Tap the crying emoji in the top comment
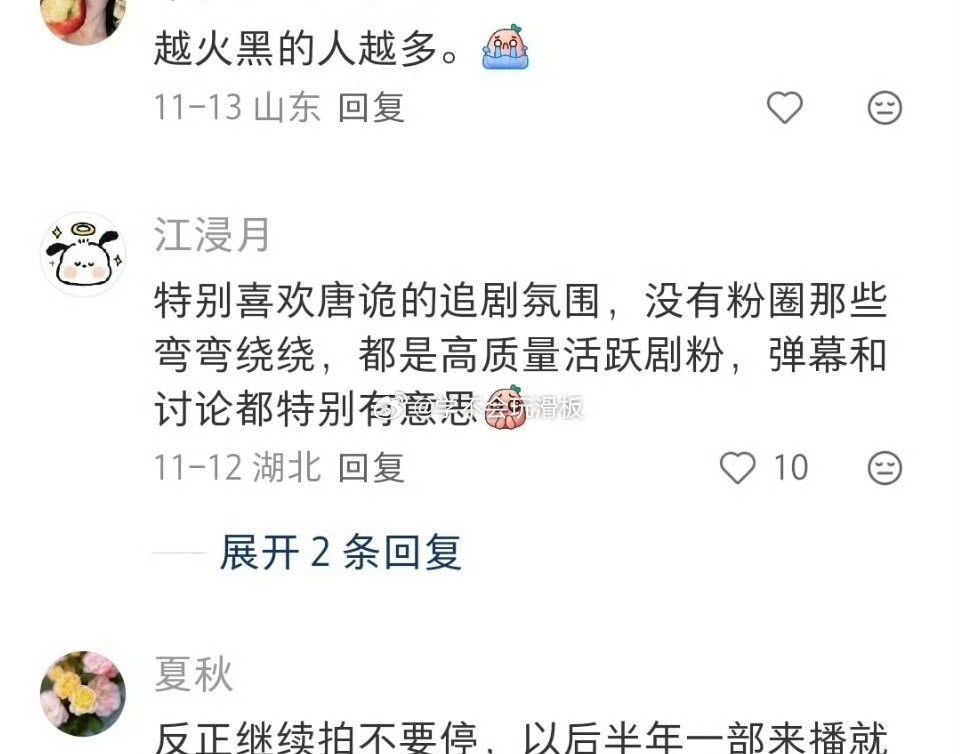This screenshot has width=960, height=754. [x=504, y=47]
